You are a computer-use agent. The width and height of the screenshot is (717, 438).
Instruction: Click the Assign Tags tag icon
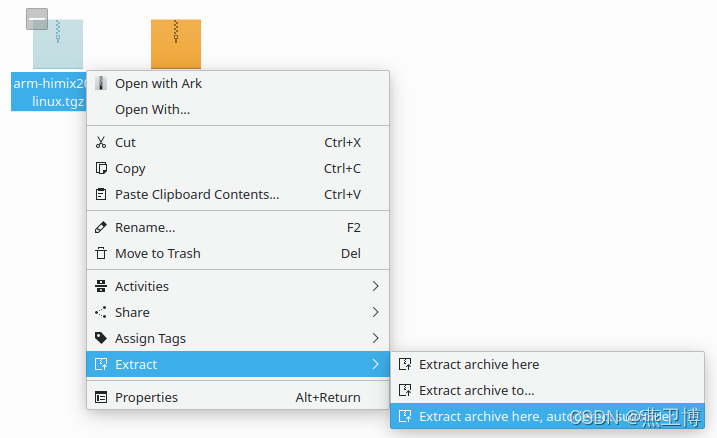tap(101, 338)
